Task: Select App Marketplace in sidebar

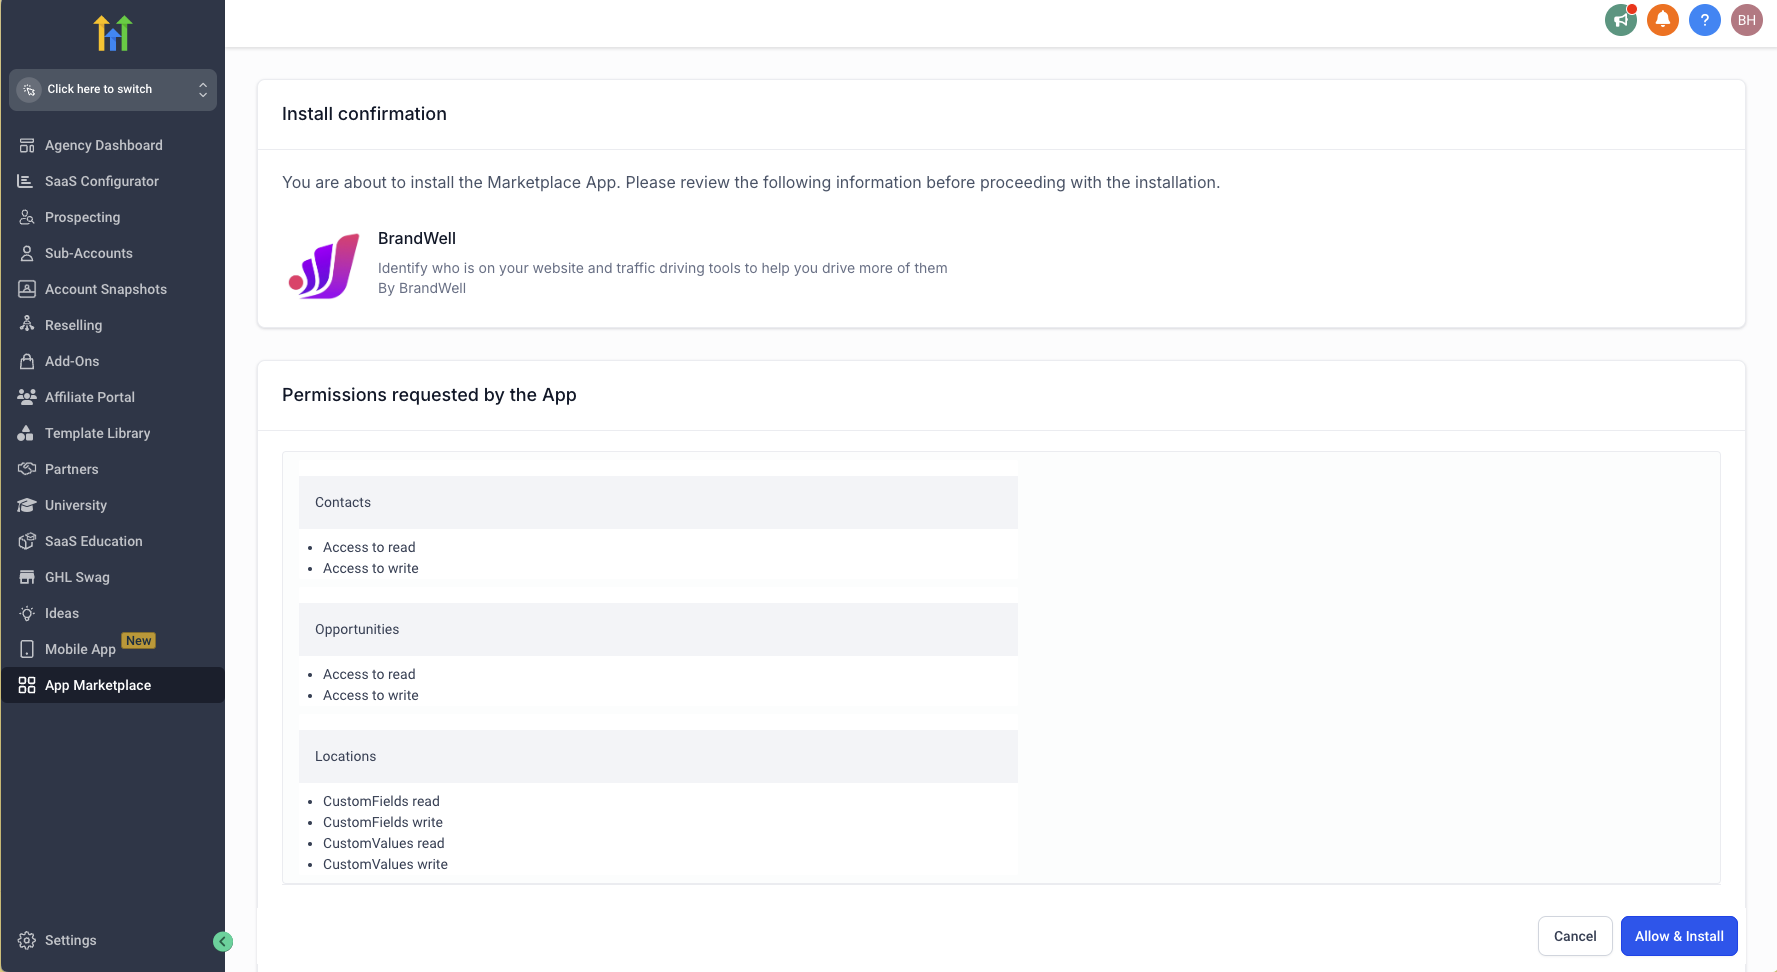Action: click(113, 685)
